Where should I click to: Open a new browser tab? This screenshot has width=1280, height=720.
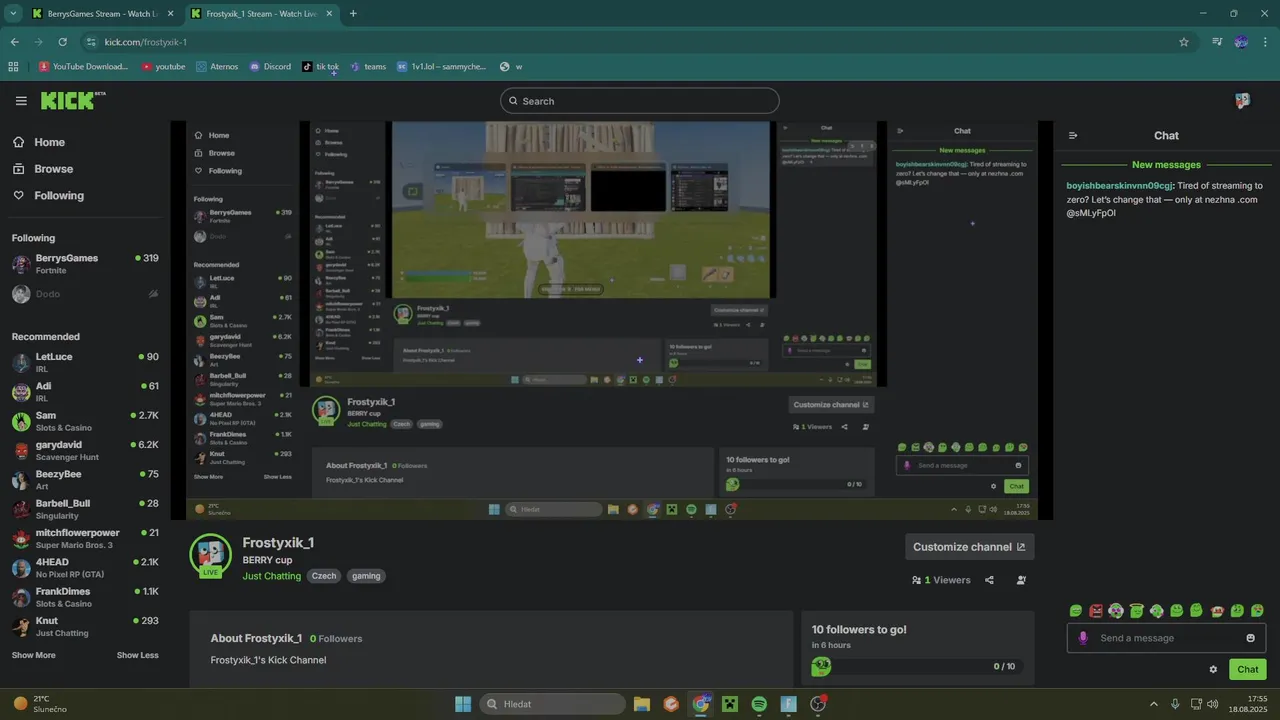[x=353, y=14]
